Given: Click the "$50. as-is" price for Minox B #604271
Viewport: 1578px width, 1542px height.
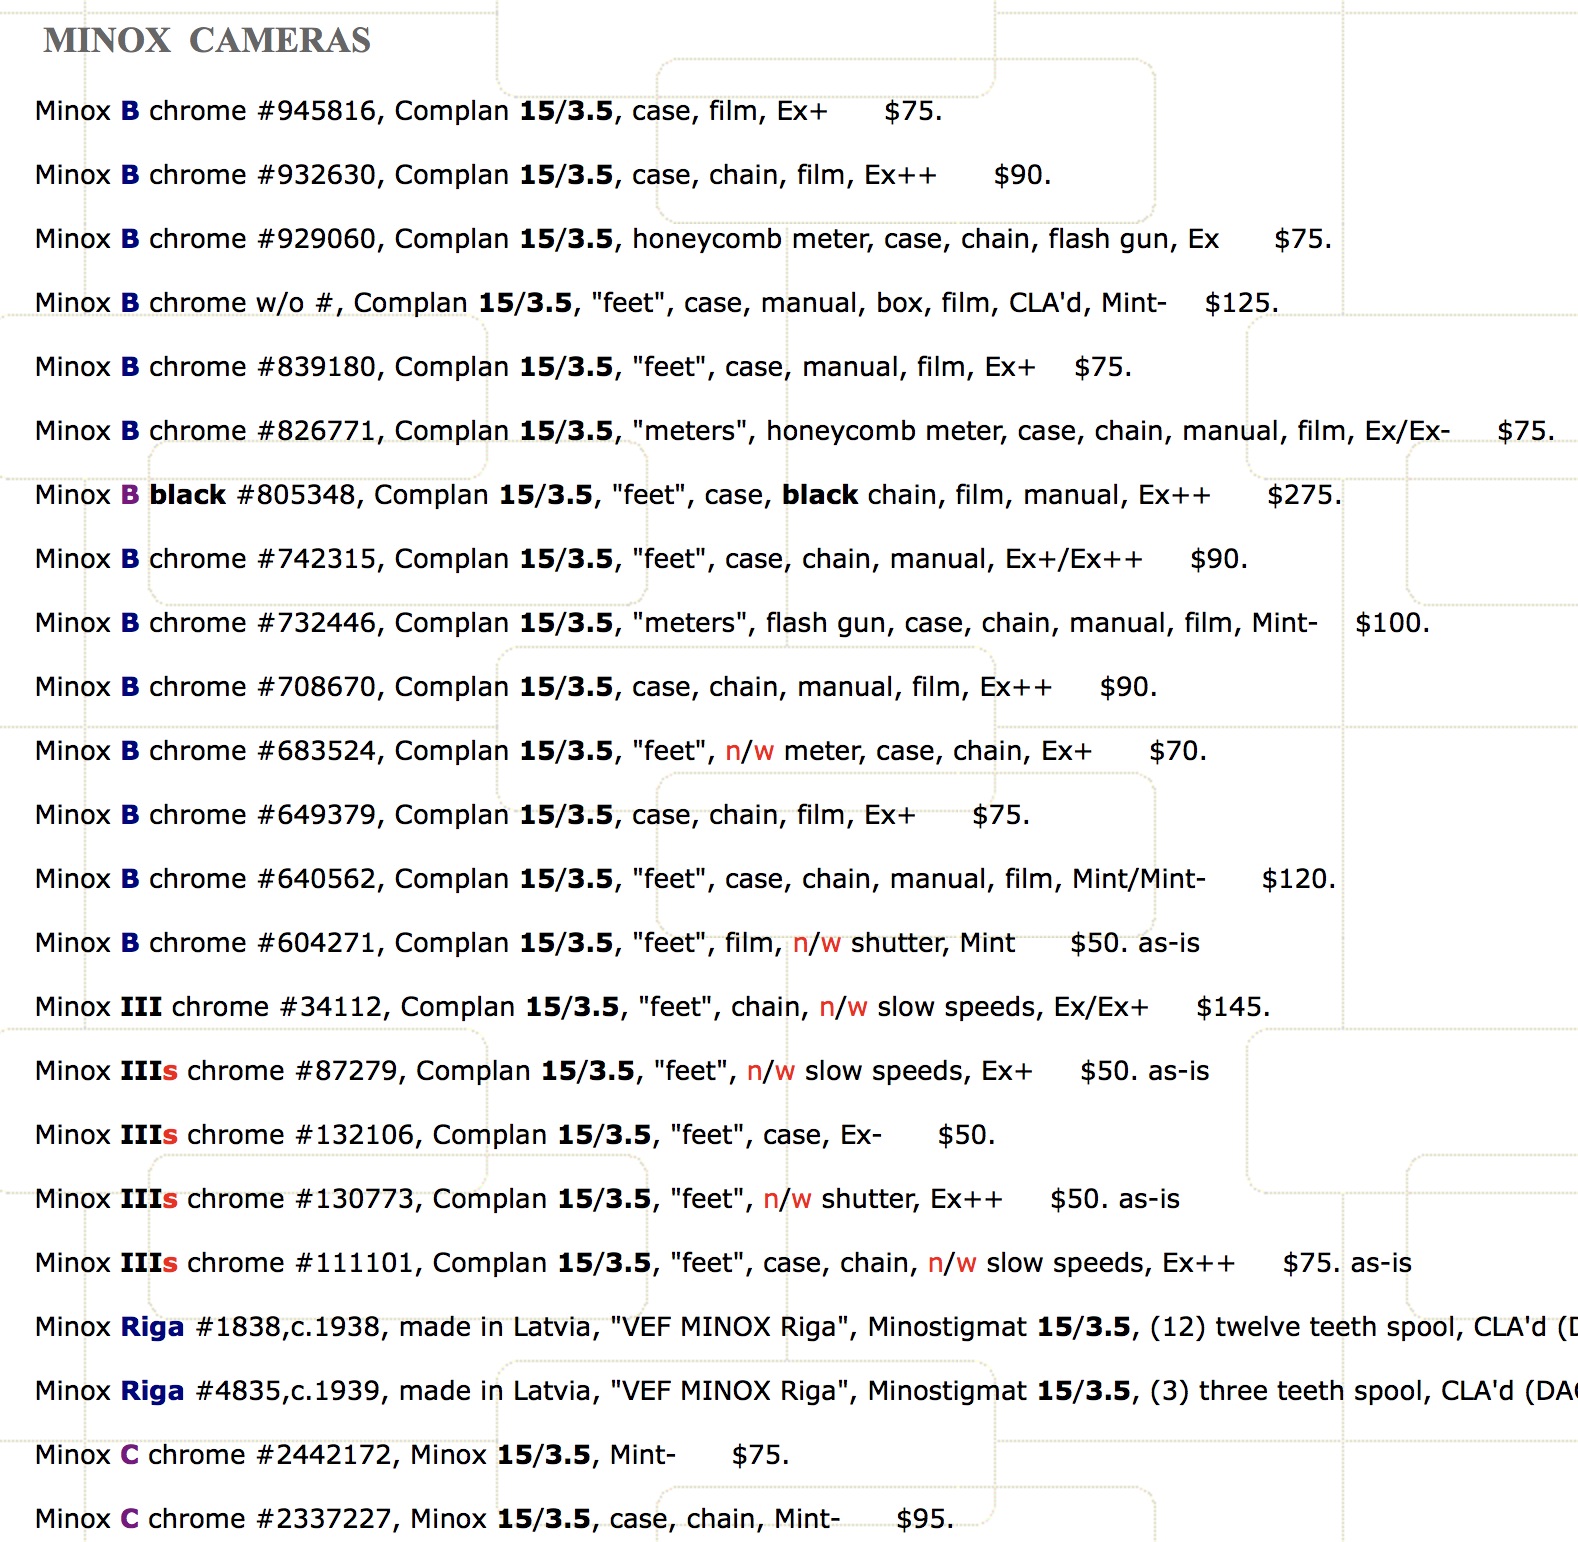Looking at the screenshot, I should 1134,943.
